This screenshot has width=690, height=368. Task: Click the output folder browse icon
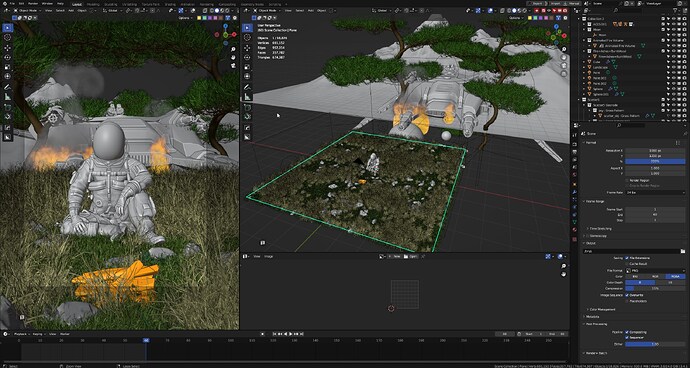(682, 251)
